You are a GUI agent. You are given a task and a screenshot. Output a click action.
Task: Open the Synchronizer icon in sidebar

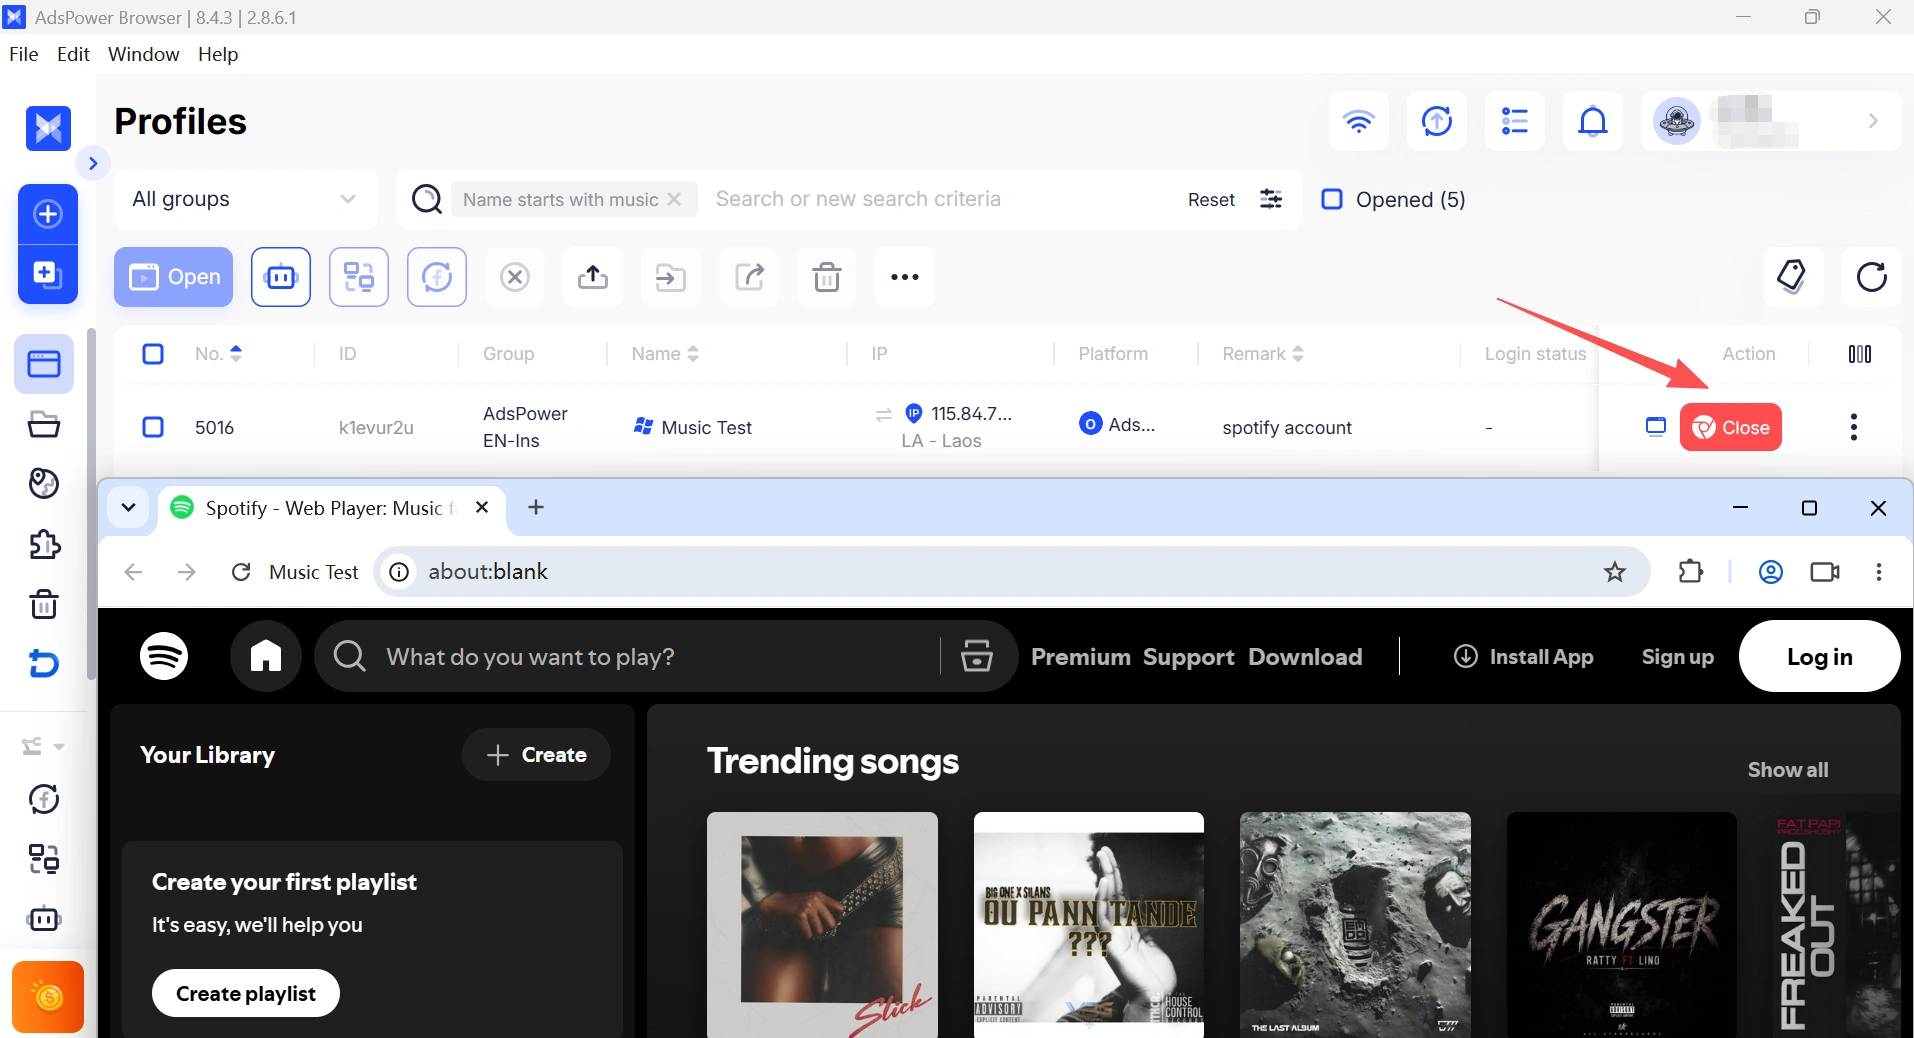pos(44,859)
